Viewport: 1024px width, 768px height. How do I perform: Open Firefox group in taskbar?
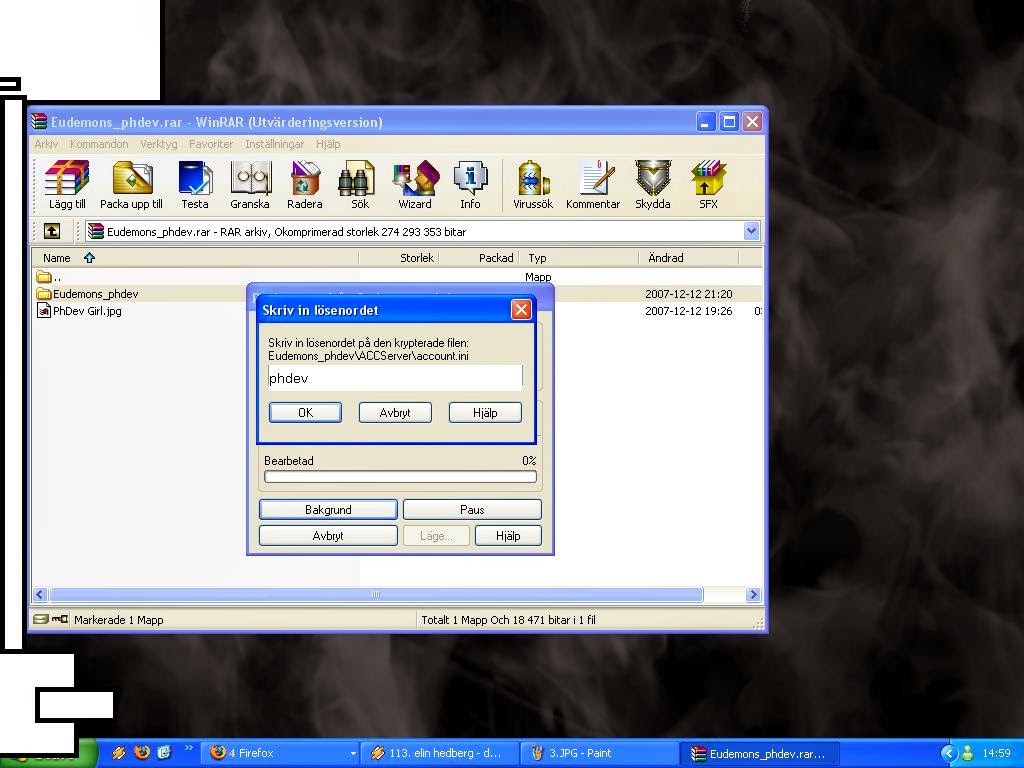(x=282, y=753)
